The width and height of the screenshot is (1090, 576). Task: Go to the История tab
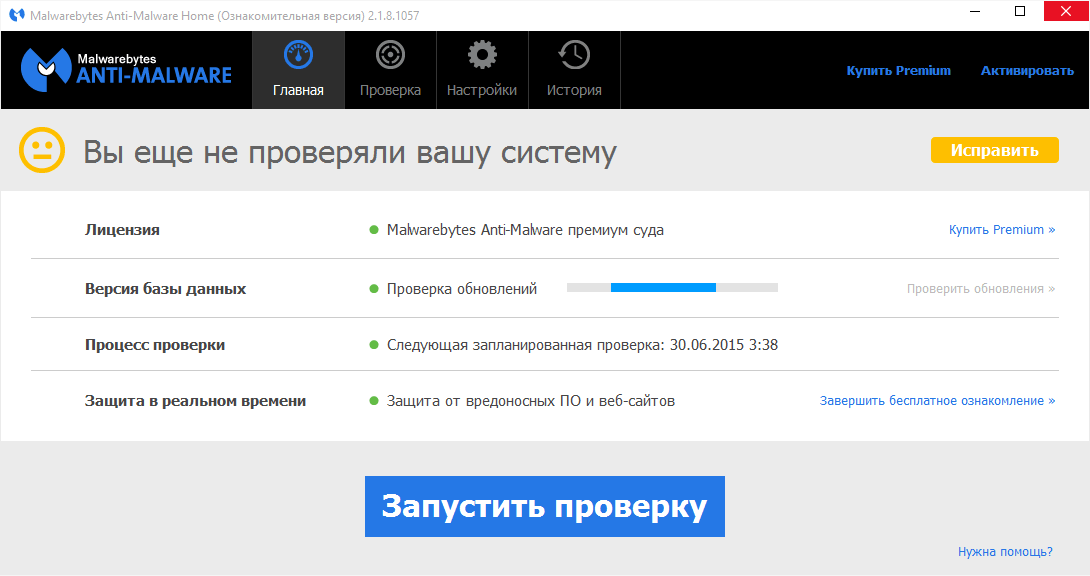tap(574, 70)
